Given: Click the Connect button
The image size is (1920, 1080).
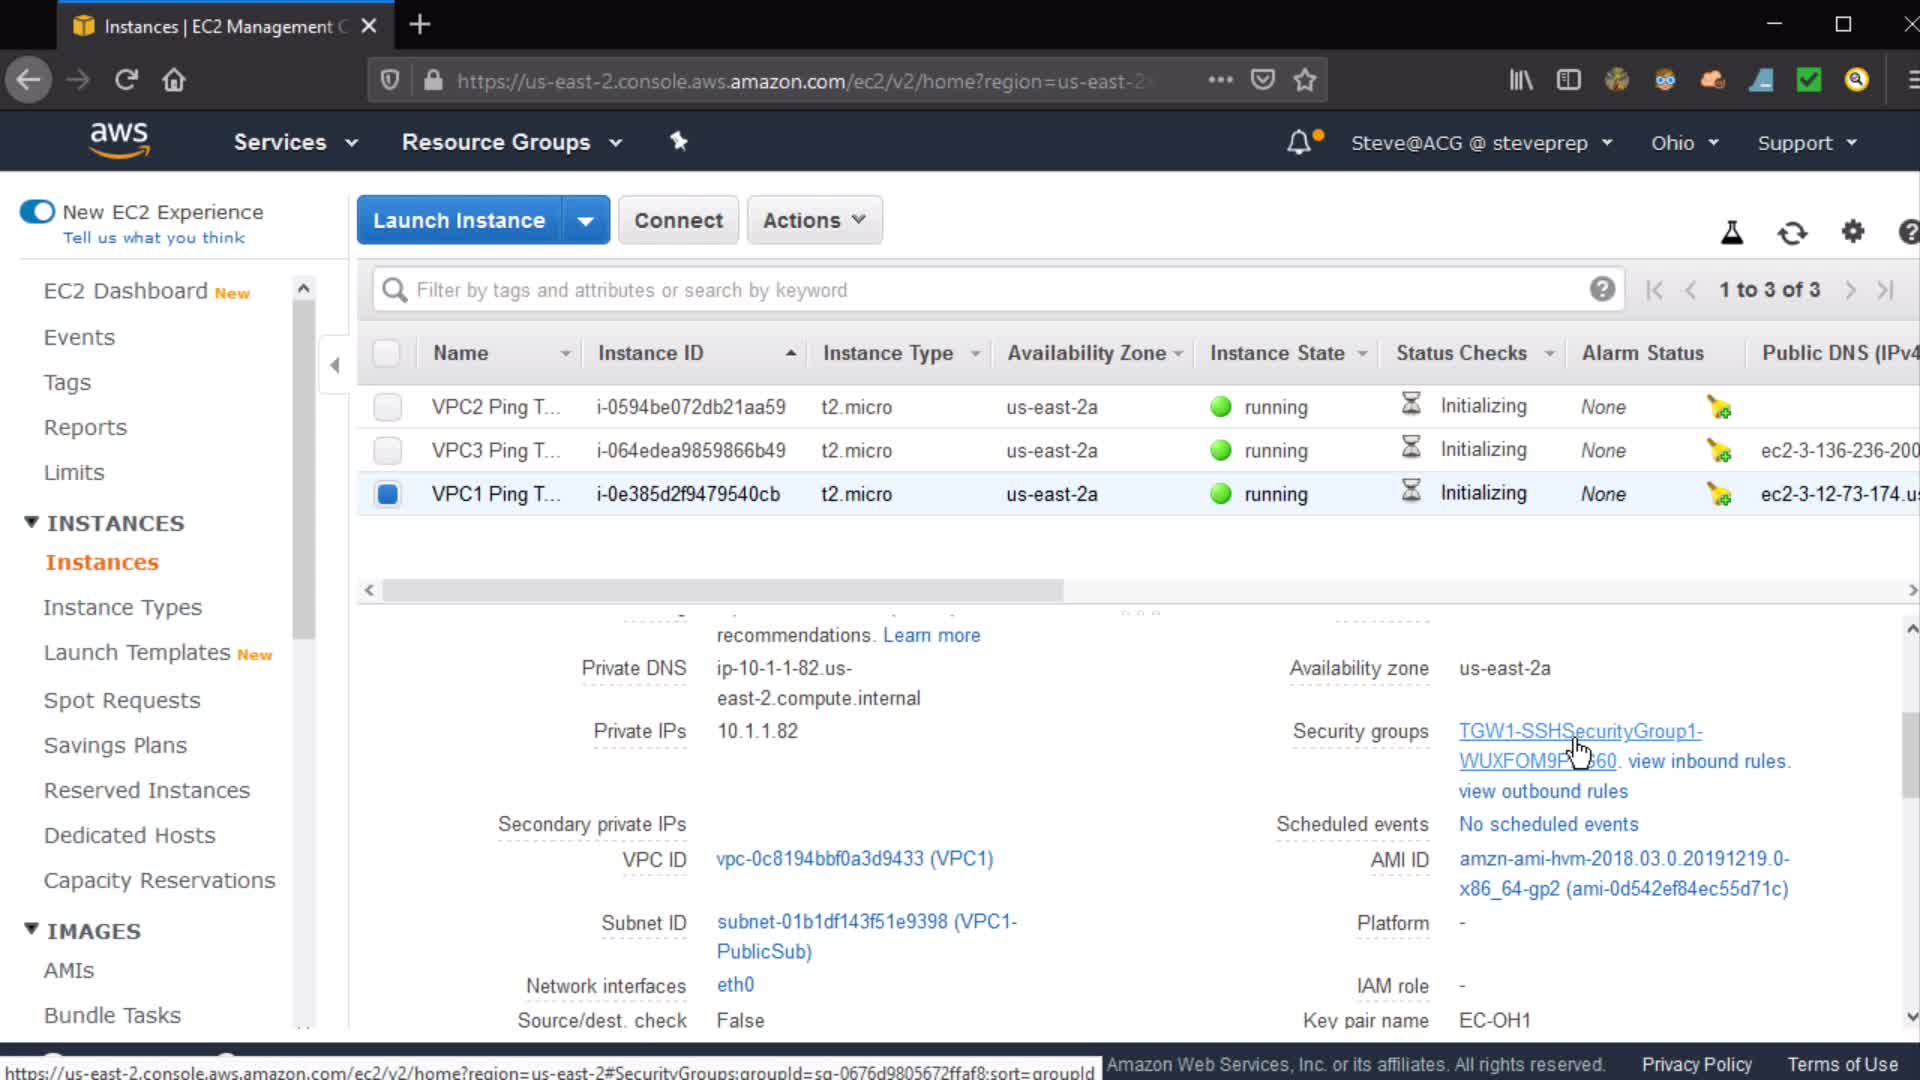Looking at the screenshot, I should (x=678, y=220).
